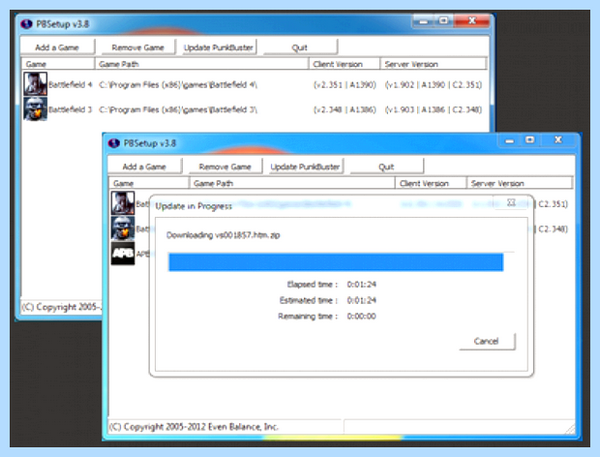Click Downloading vs001857.htm.zip text
Image resolution: width=600 pixels, height=457 pixels.
(x=223, y=235)
